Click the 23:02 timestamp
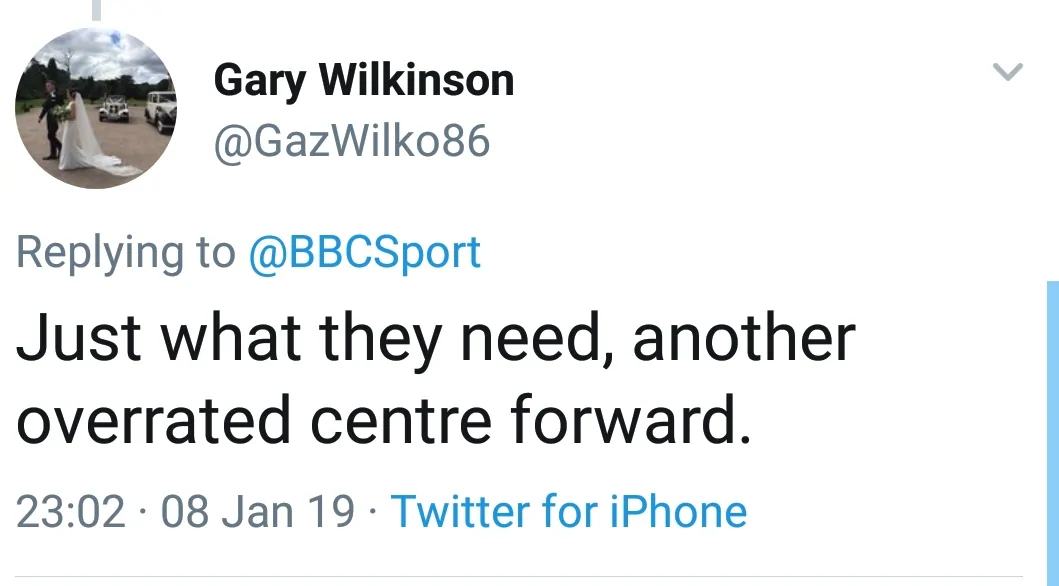The height and width of the screenshot is (586, 1059). pyautogui.click(x=71, y=511)
